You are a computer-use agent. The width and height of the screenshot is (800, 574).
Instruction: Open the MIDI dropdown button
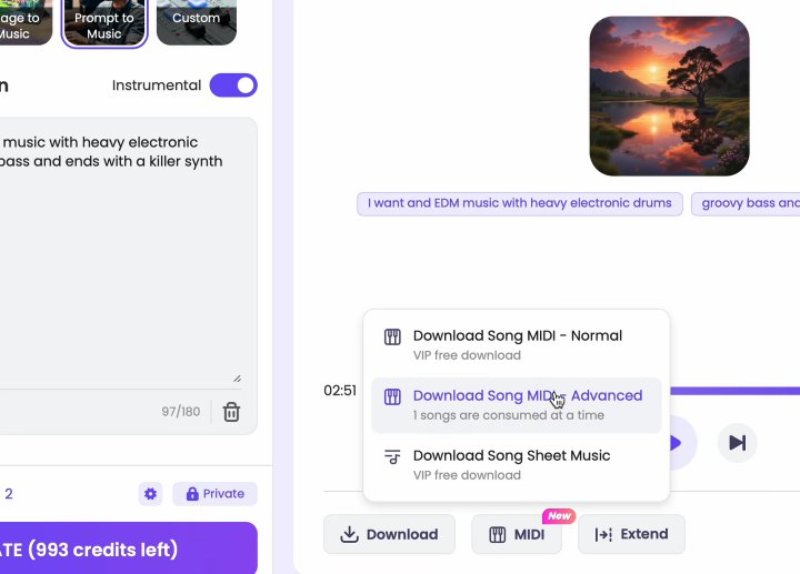tap(516, 534)
